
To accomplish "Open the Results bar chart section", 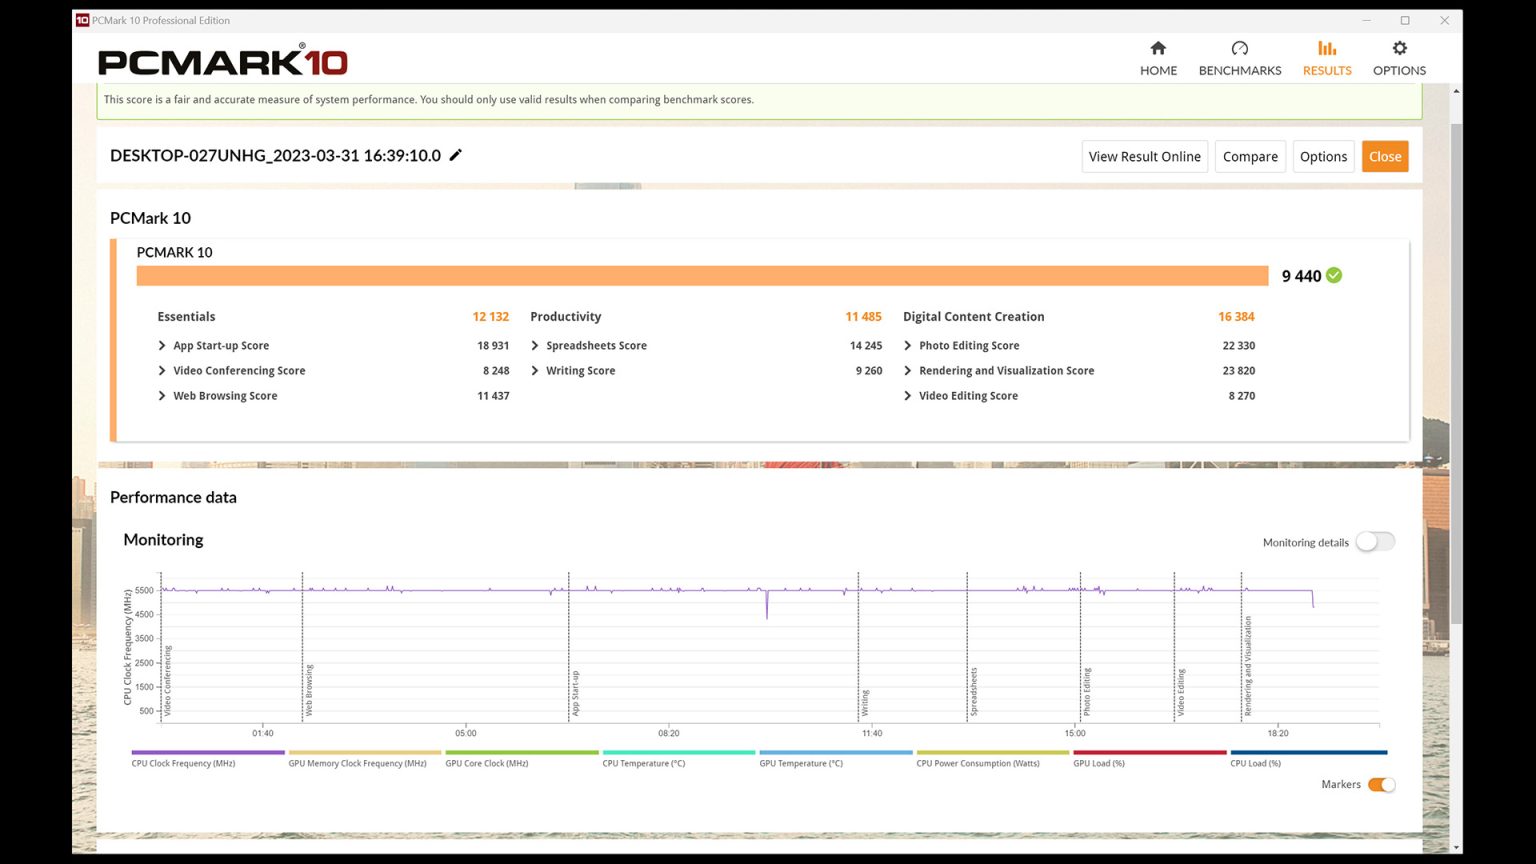I will coord(1327,58).
